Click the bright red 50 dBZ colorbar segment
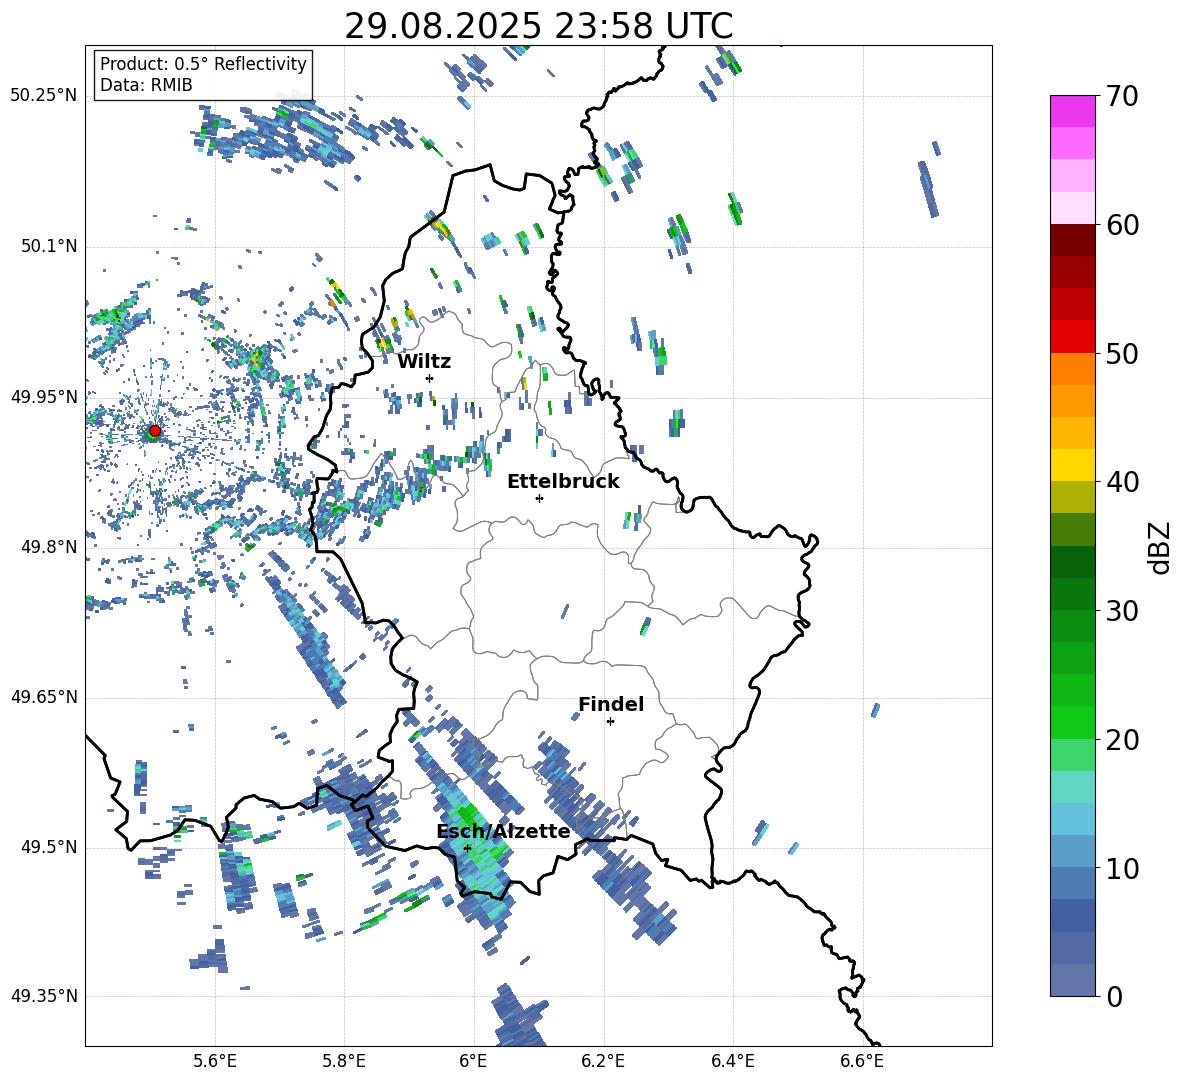1184x1081 pixels. (x=1073, y=337)
